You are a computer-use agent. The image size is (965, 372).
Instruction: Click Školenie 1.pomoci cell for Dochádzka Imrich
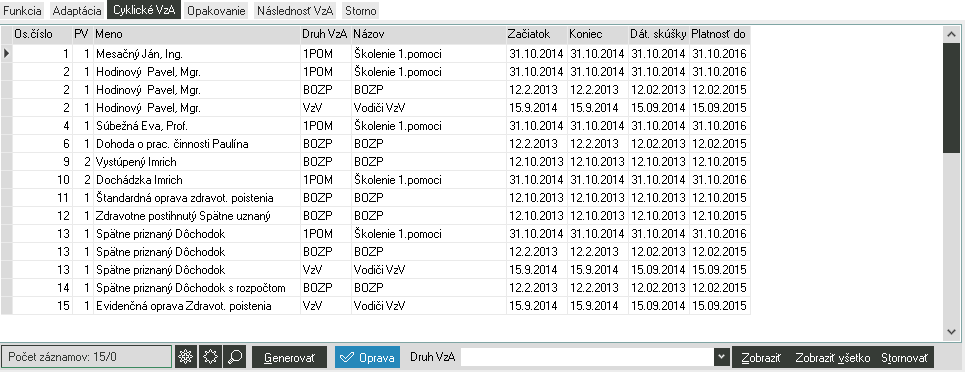pyautogui.click(x=429, y=180)
